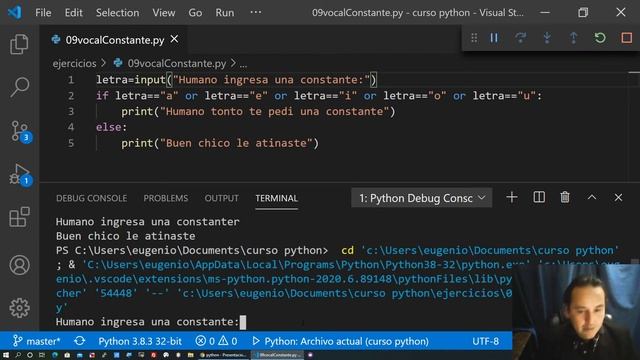Click the ejercicios breadcrumb folder
The width and height of the screenshot is (640, 360).
coord(74,64)
